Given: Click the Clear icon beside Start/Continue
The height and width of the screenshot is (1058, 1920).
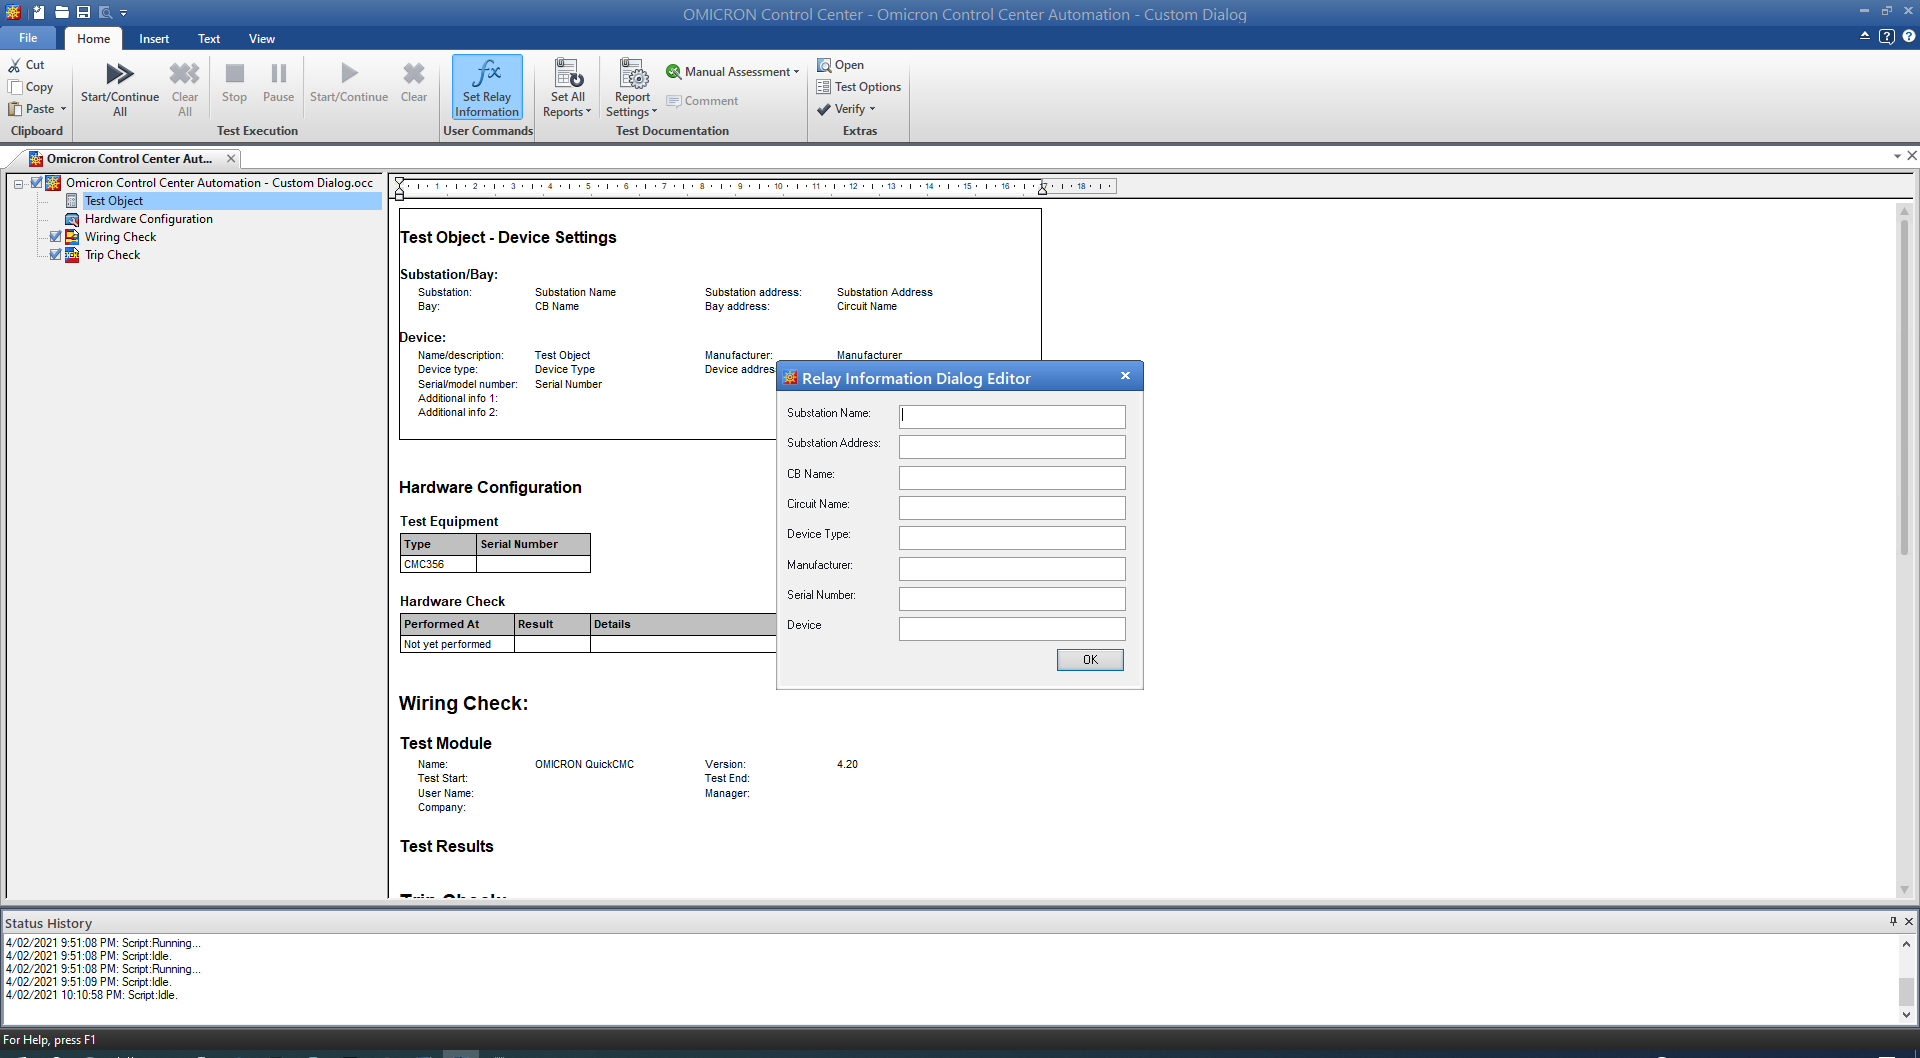Looking at the screenshot, I should tap(414, 73).
